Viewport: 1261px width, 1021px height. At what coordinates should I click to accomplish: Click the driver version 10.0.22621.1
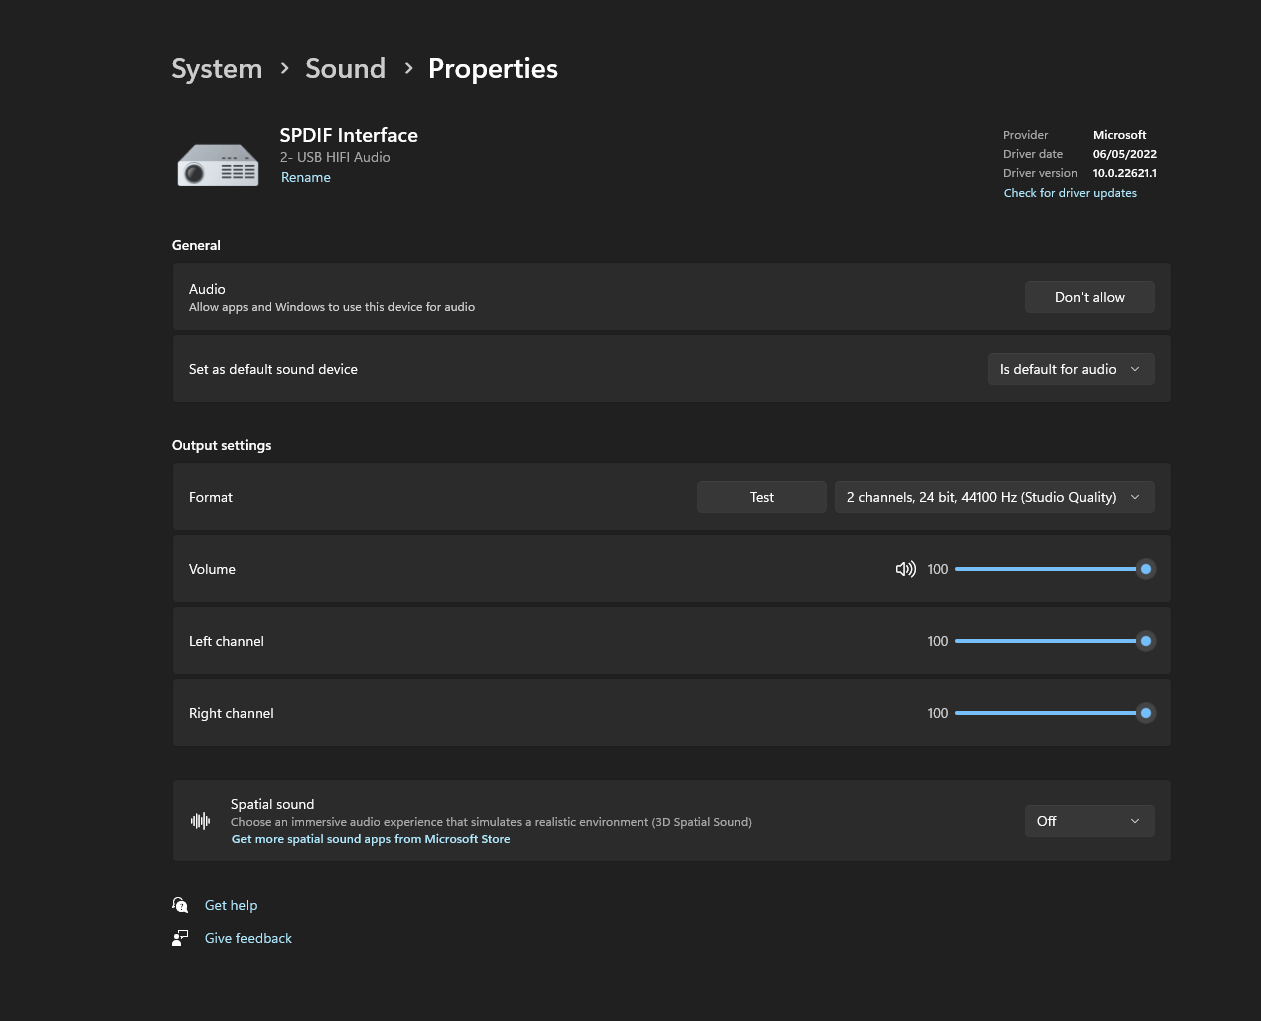[1125, 173]
